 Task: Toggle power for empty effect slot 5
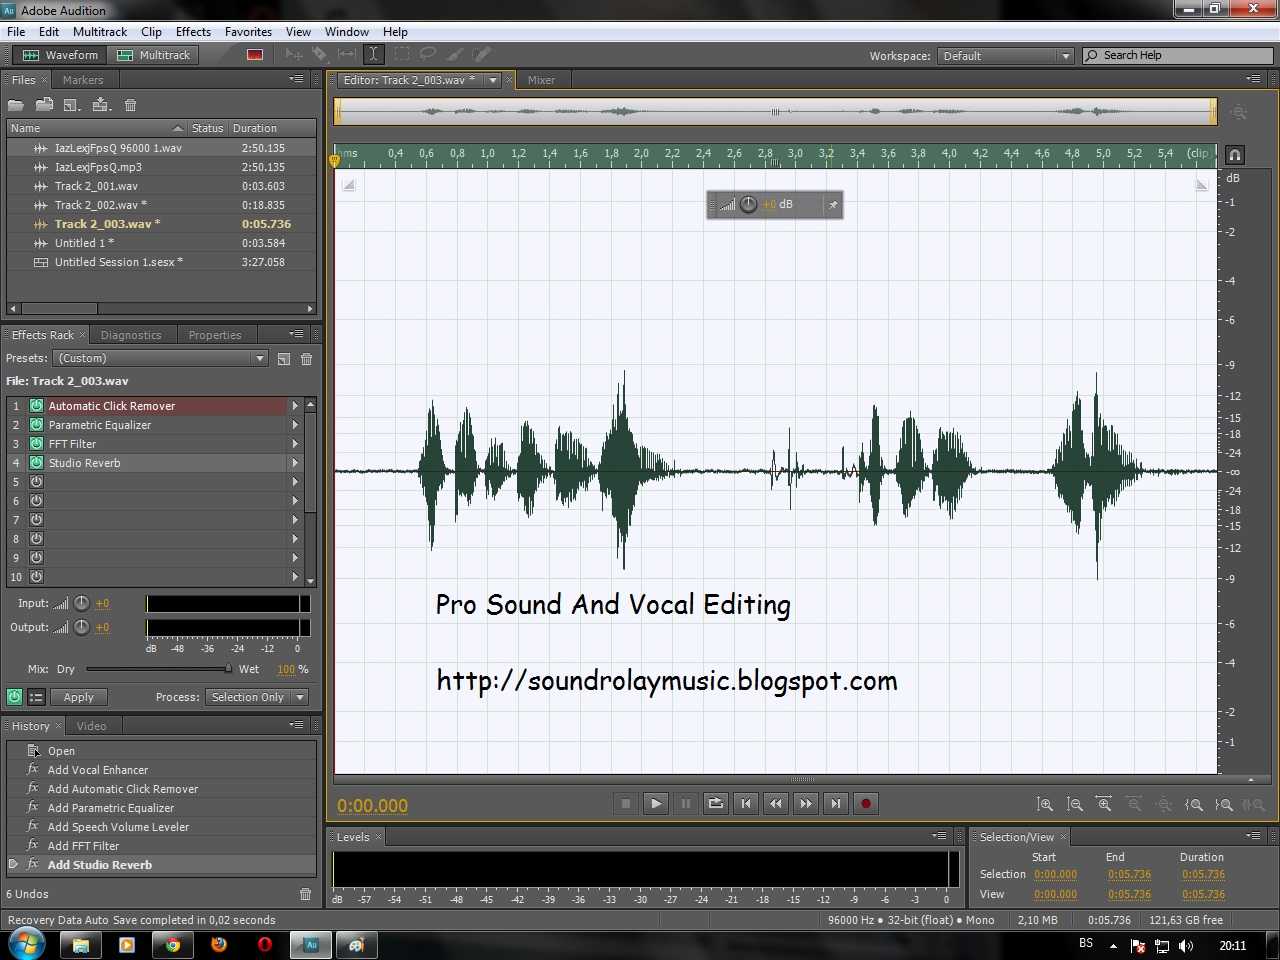click(36, 482)
